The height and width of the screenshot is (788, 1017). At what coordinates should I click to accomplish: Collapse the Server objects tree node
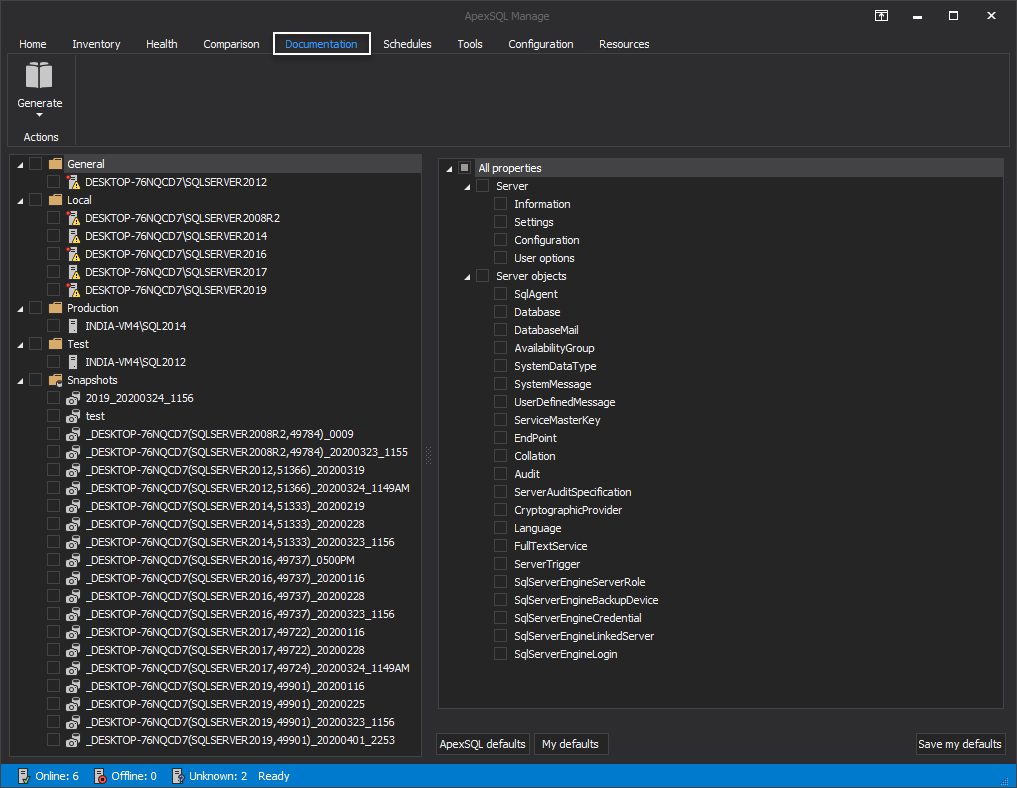tap(467, 277)
